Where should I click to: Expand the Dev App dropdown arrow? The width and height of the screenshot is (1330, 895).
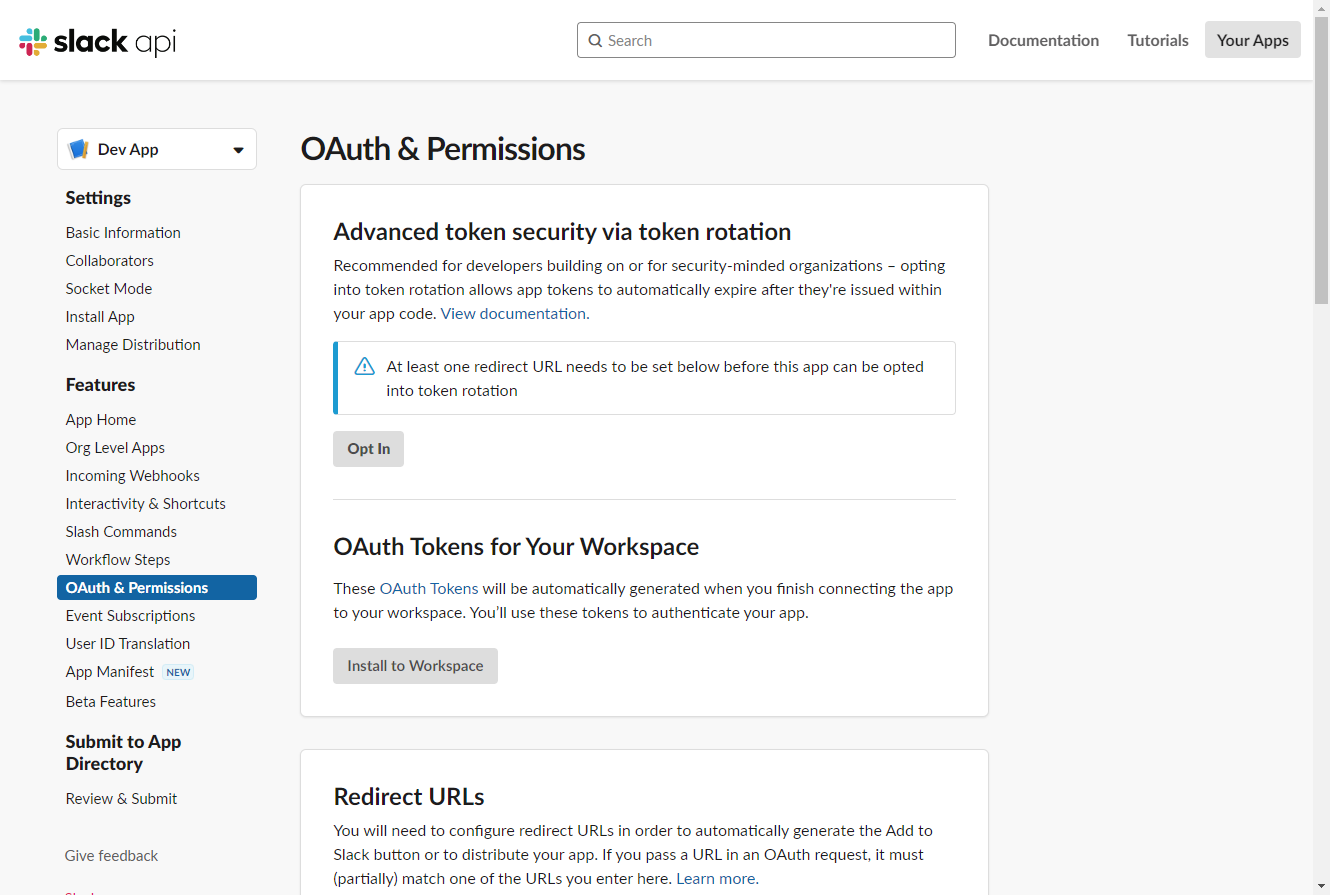click(x=238, y=150)
